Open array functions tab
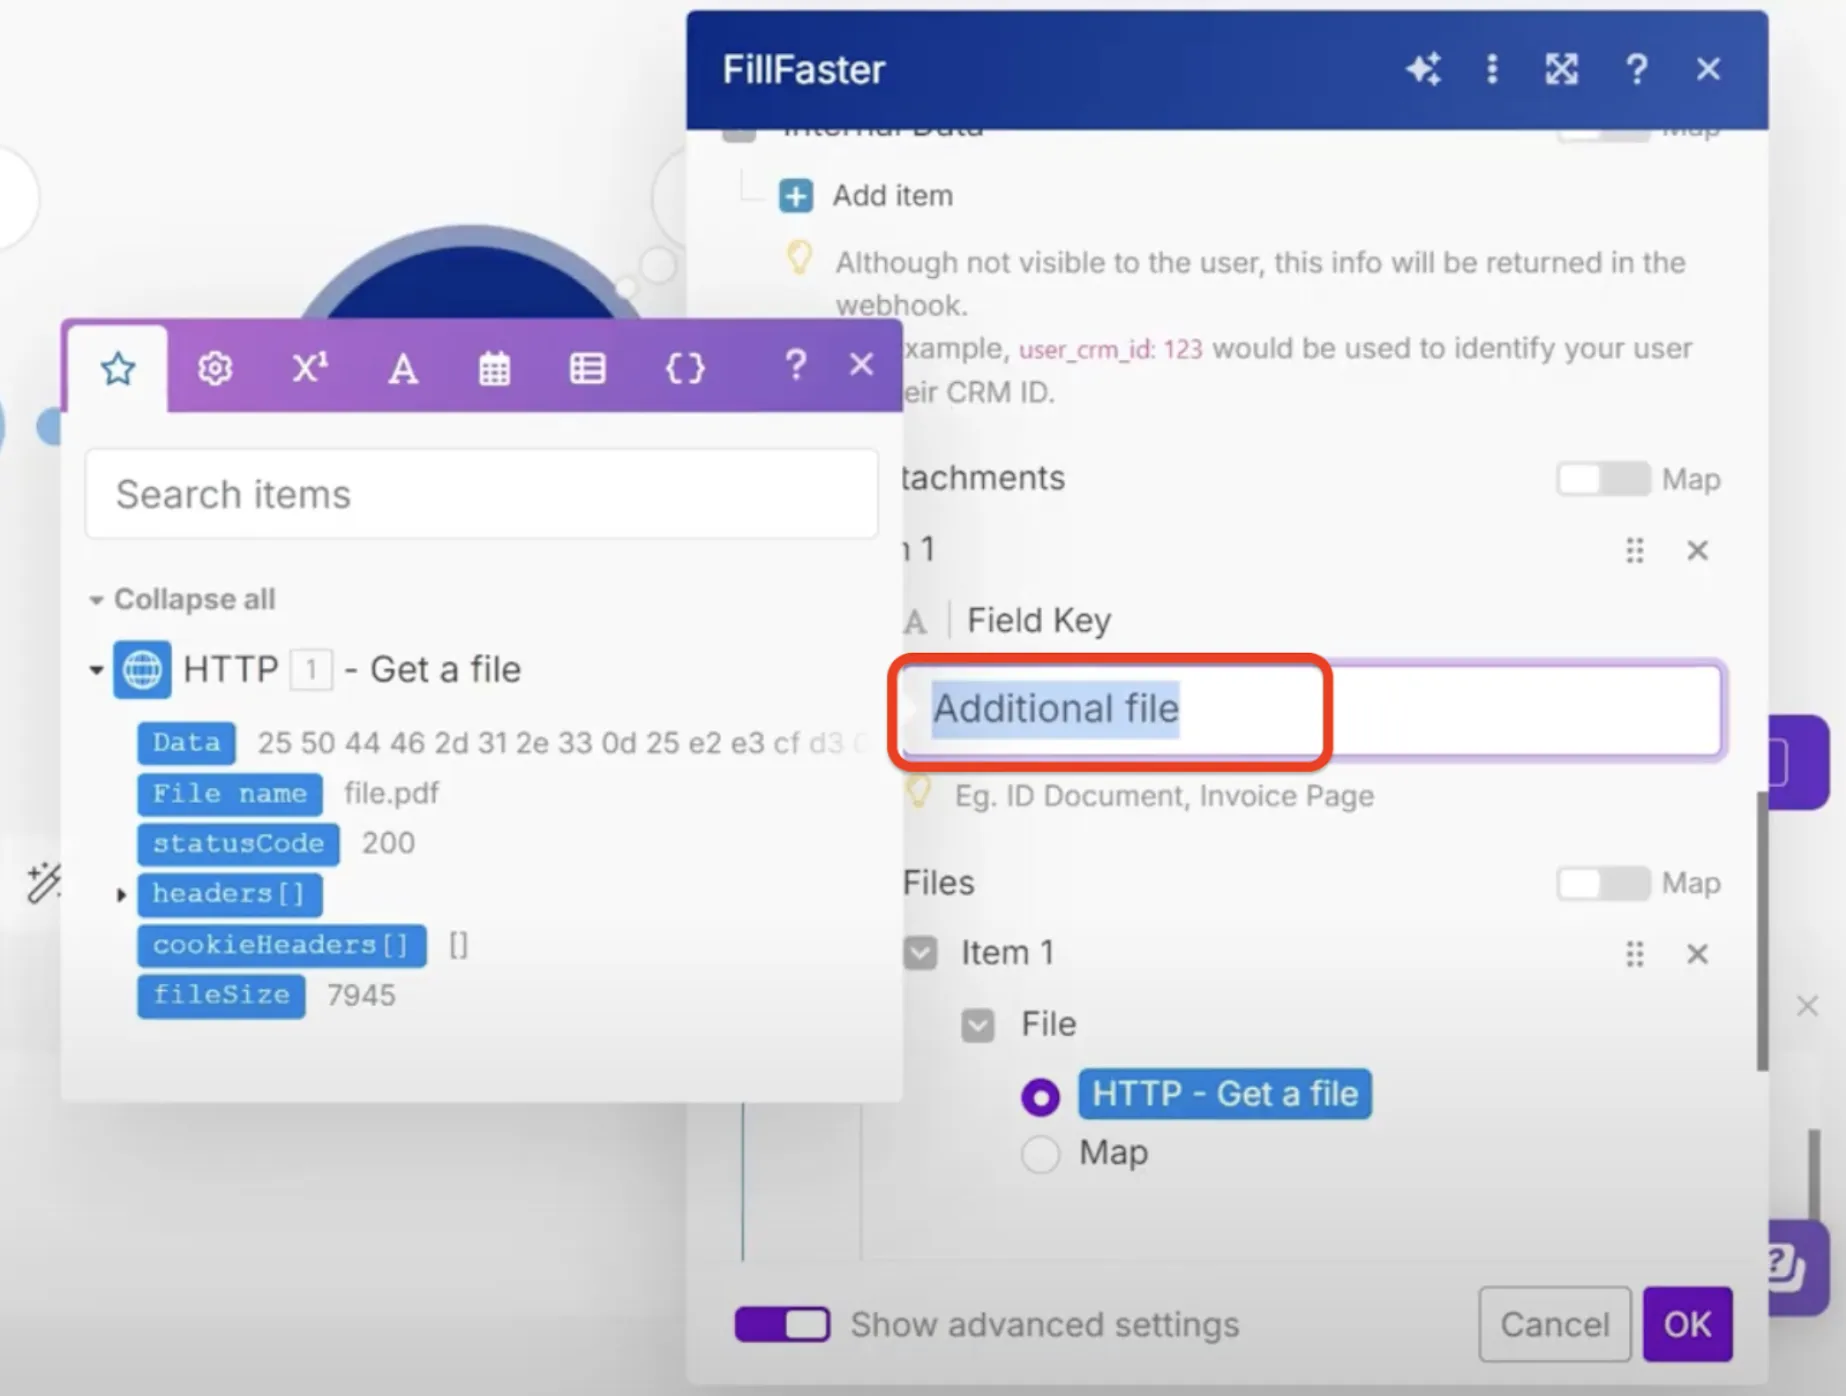The width and height of the screenshot is (1846, 1396). click(587, 369)
